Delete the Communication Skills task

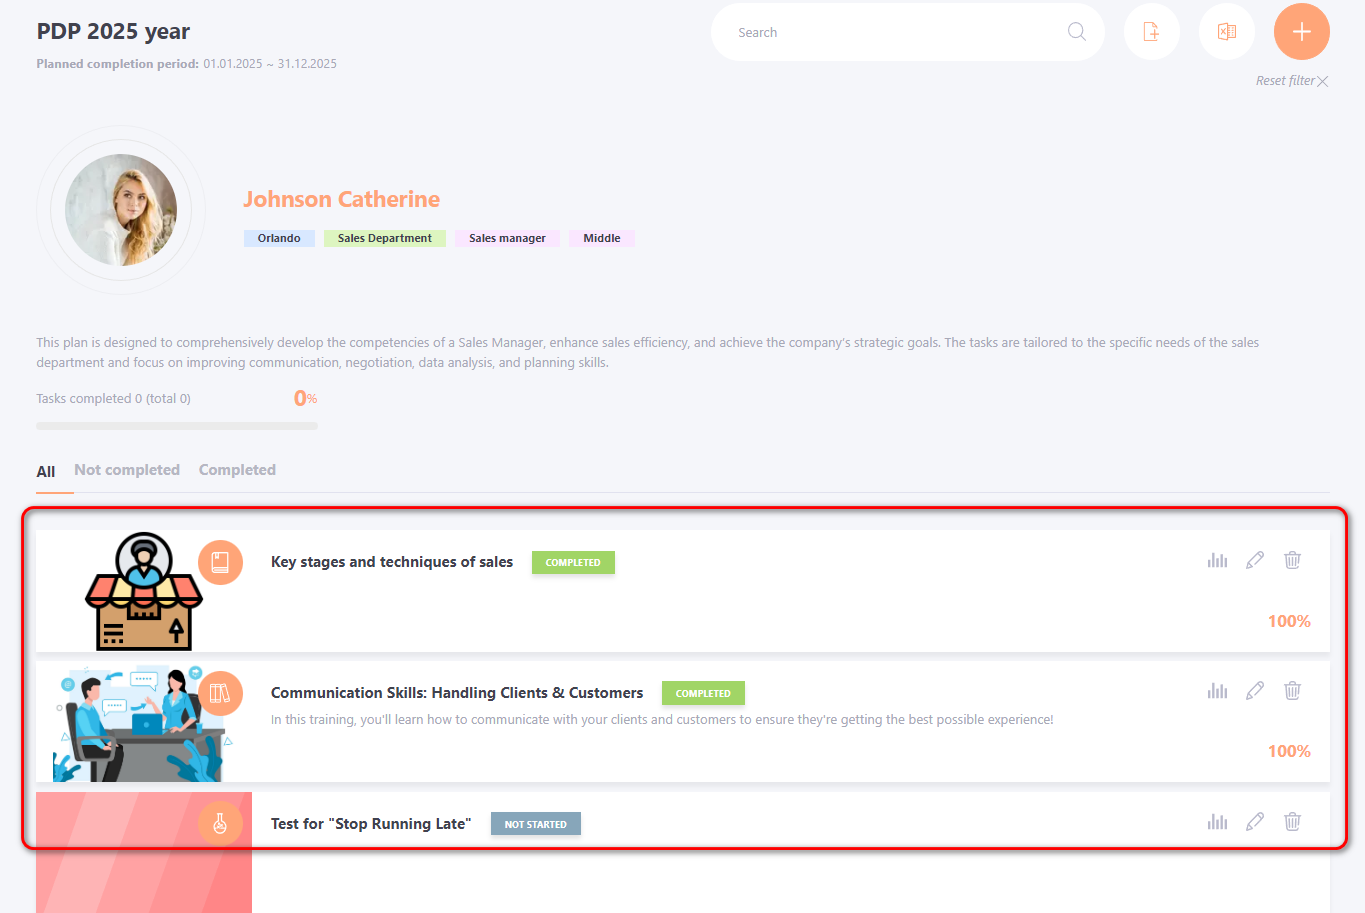coord(1292,691)
